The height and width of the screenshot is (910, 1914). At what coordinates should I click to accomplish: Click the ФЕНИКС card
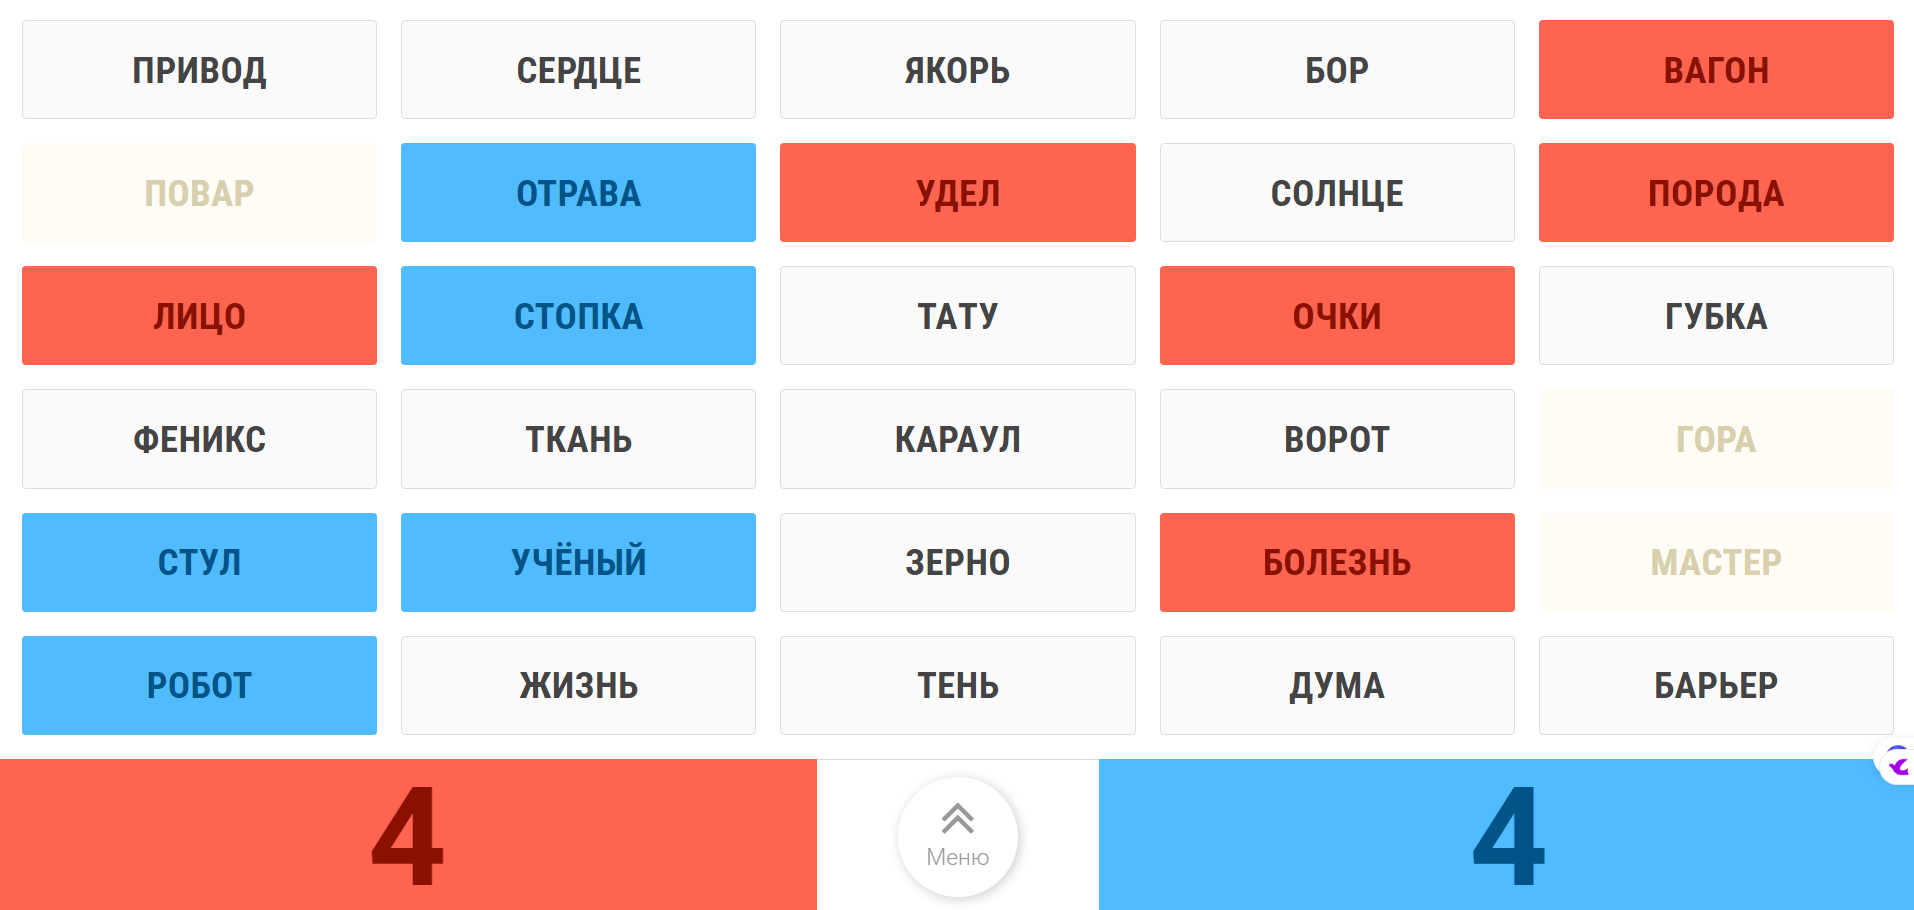(x=199, y=439)
